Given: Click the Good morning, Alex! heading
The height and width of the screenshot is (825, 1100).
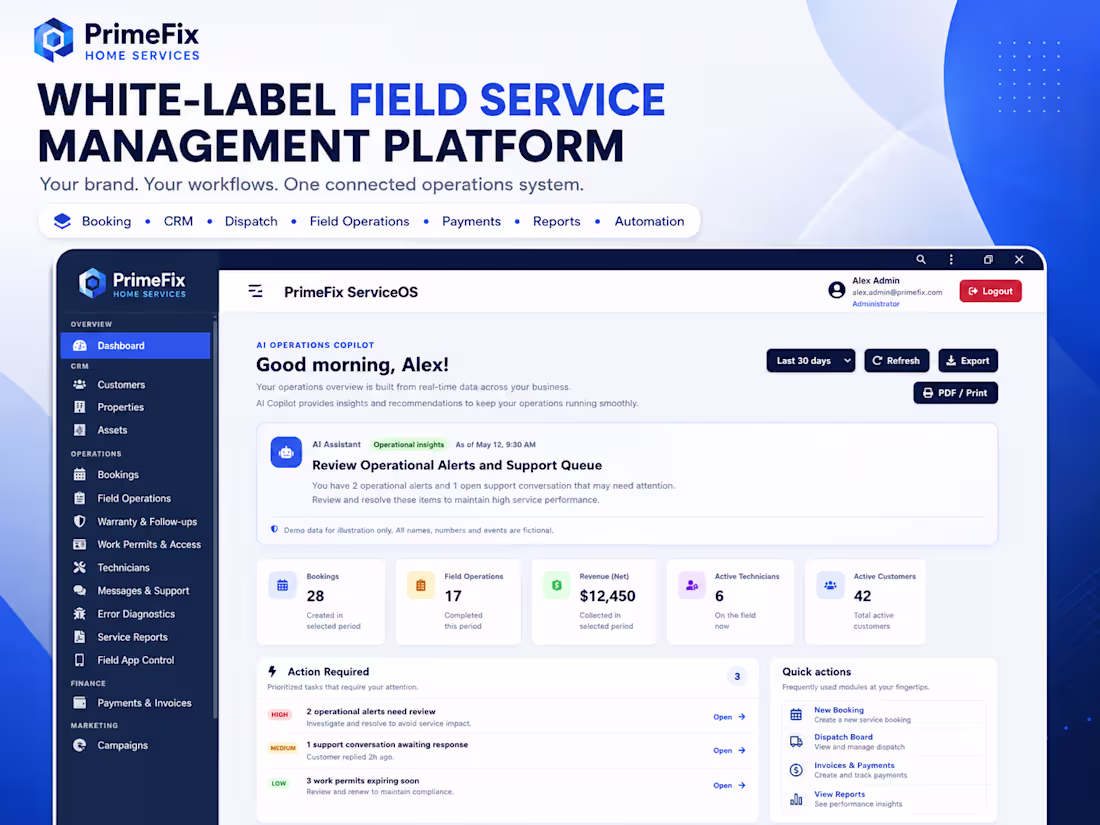Looking at the screenshot, I should click(x=352, y=365).
